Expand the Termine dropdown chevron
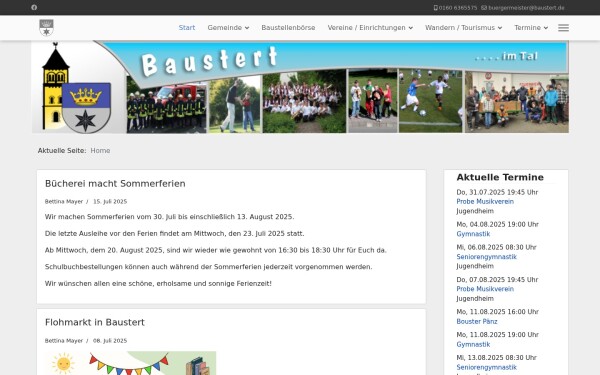600x375 pixels. coord(546,28)
